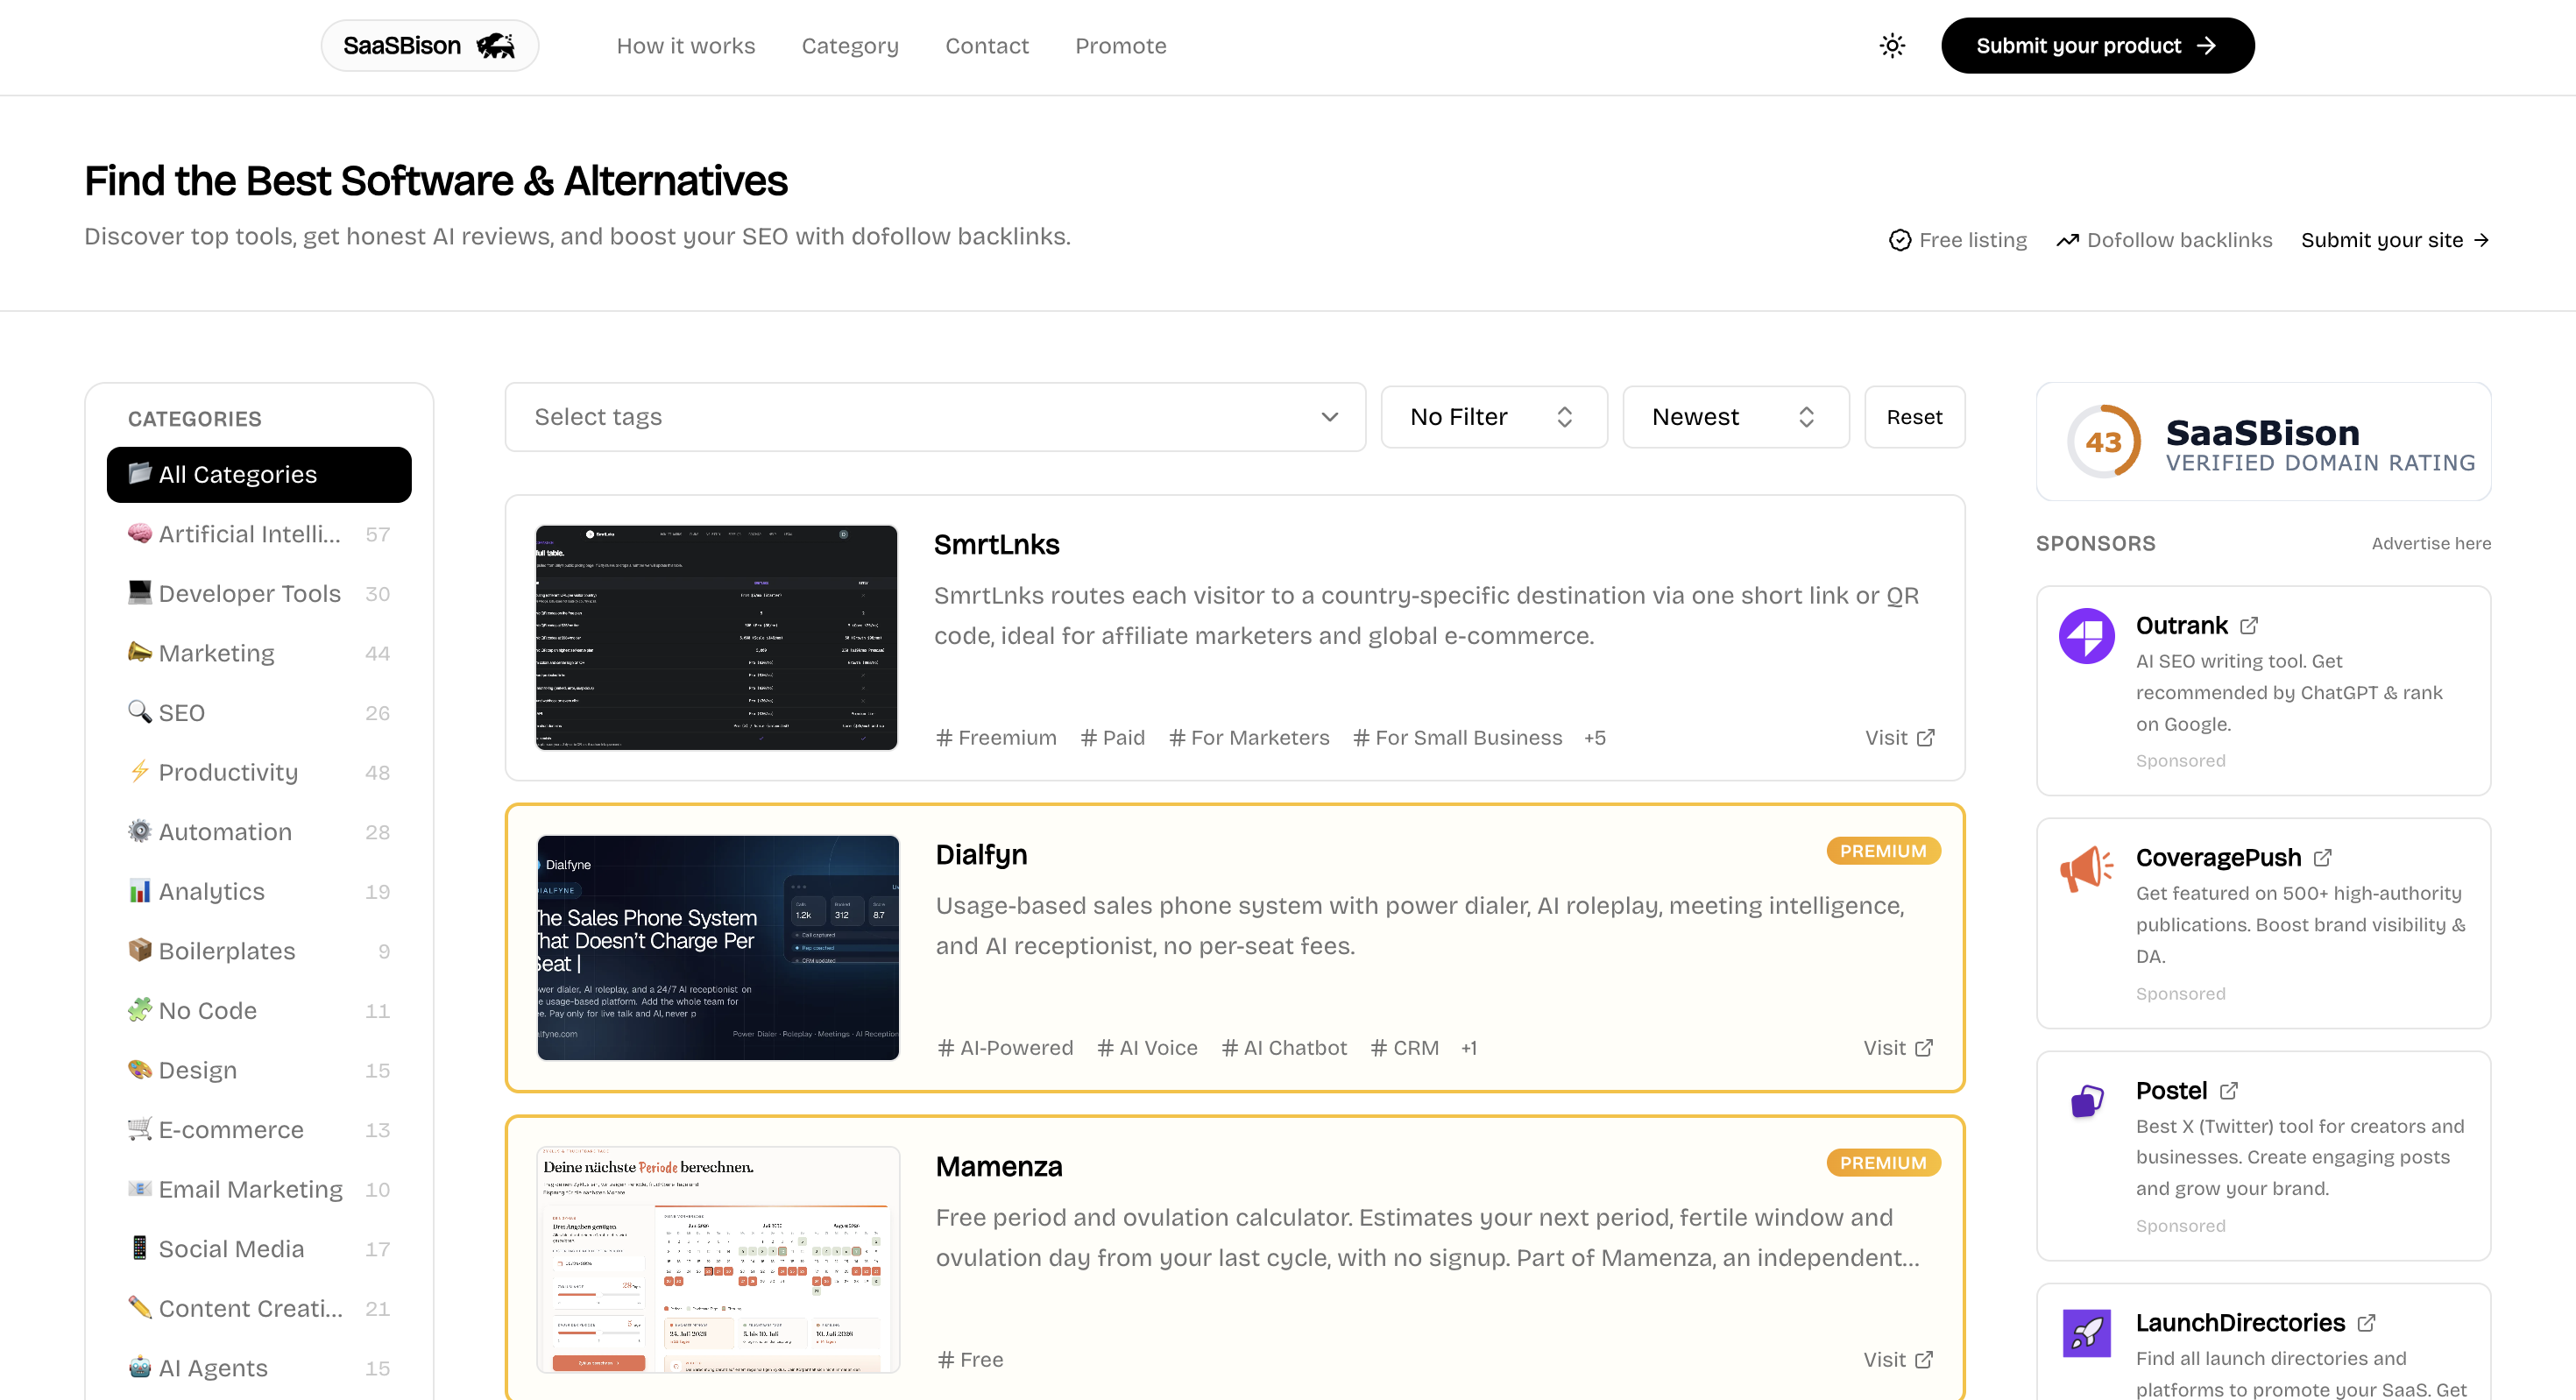Click the Marketing megaphone icon
The height and width of the screenshot is (1400, 2576).
click(x=140, y=652)
